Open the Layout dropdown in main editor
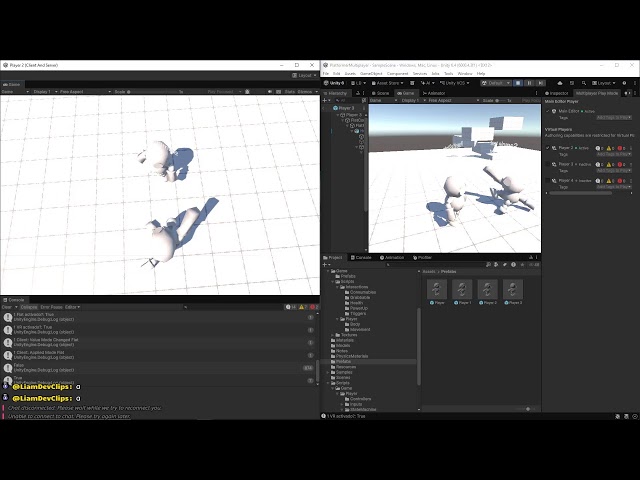The image size is (640, 480). coord(604,83)
